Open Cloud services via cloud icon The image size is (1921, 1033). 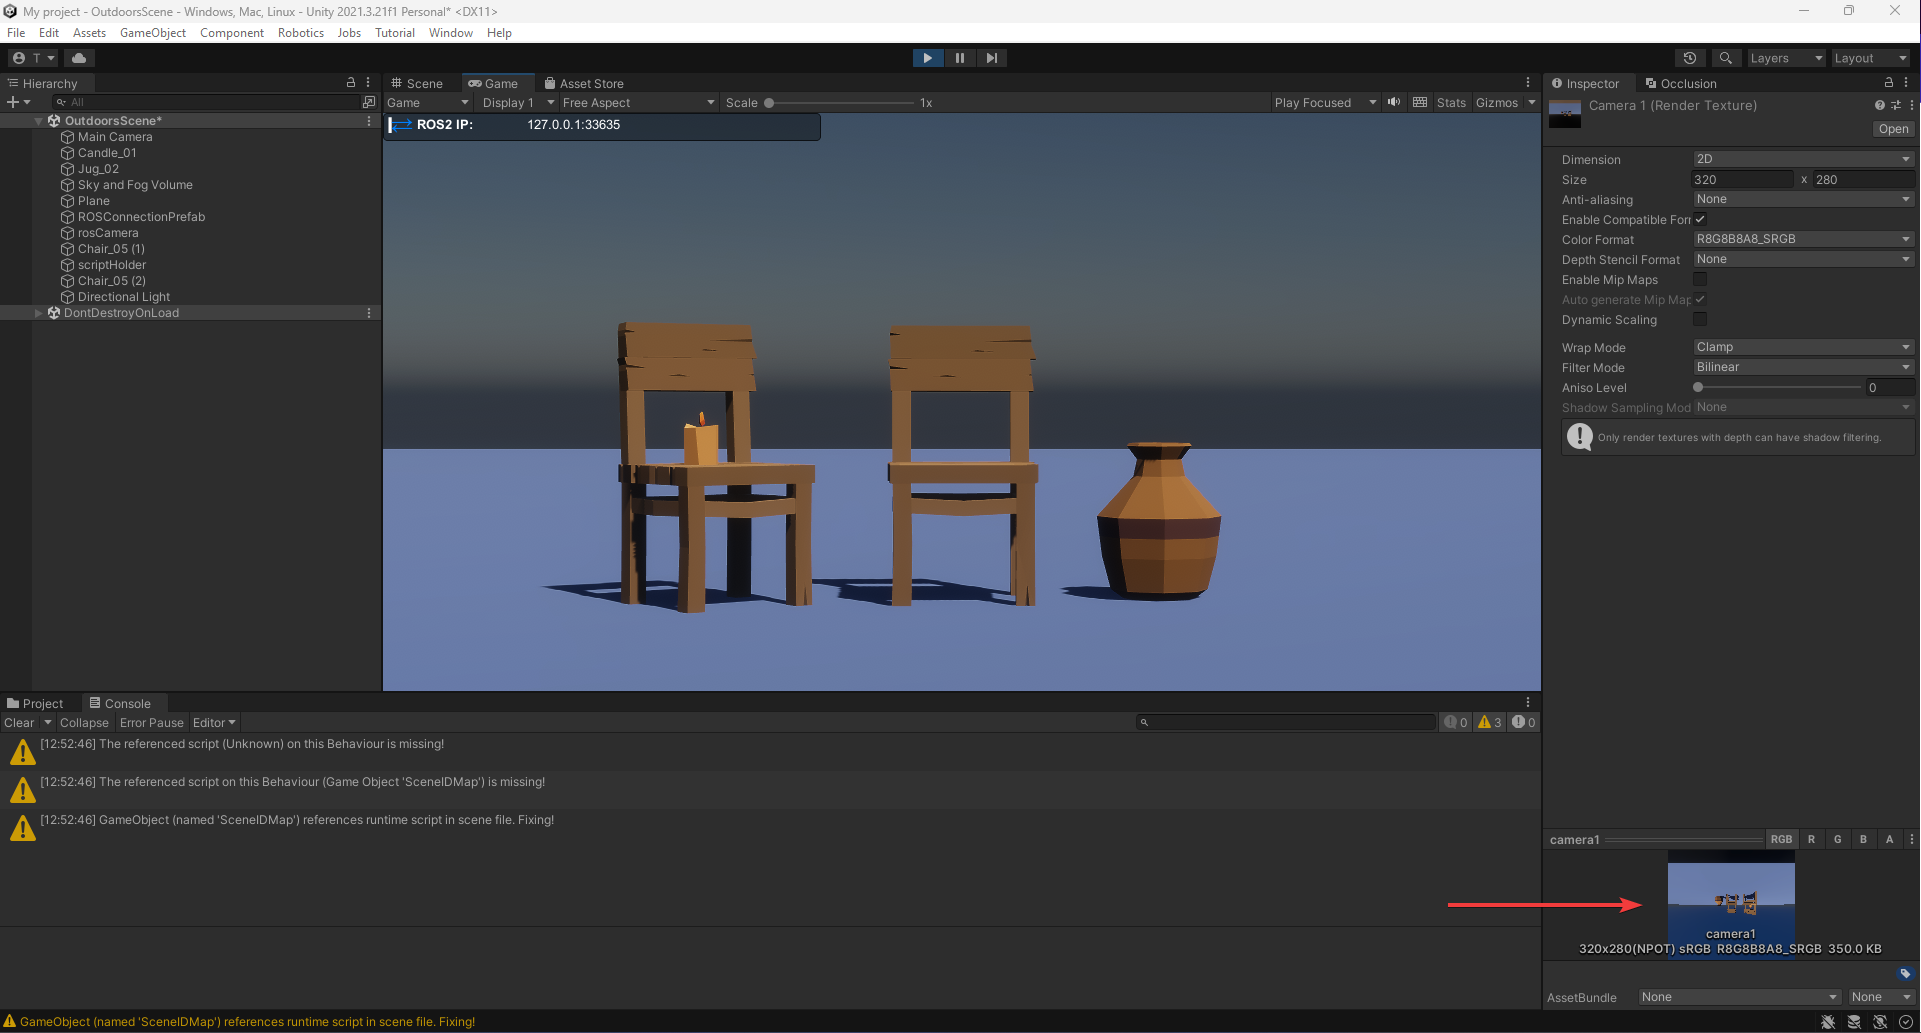79,58
